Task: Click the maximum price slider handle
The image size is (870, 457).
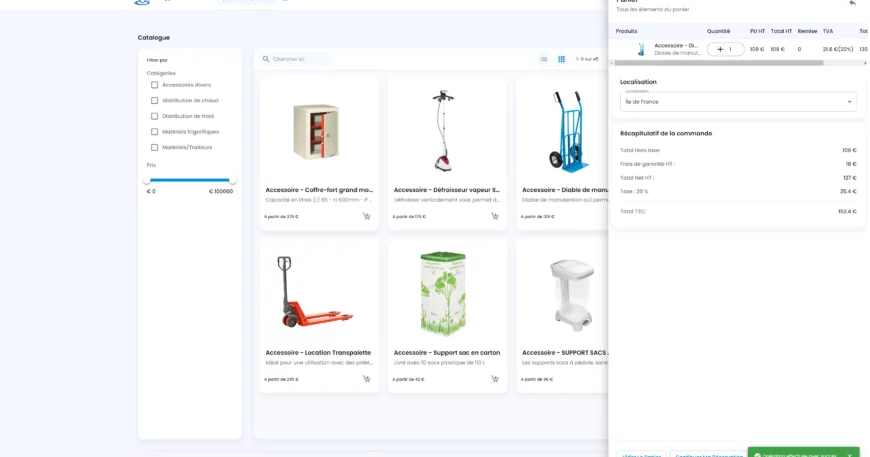Action: coord(233,180)
